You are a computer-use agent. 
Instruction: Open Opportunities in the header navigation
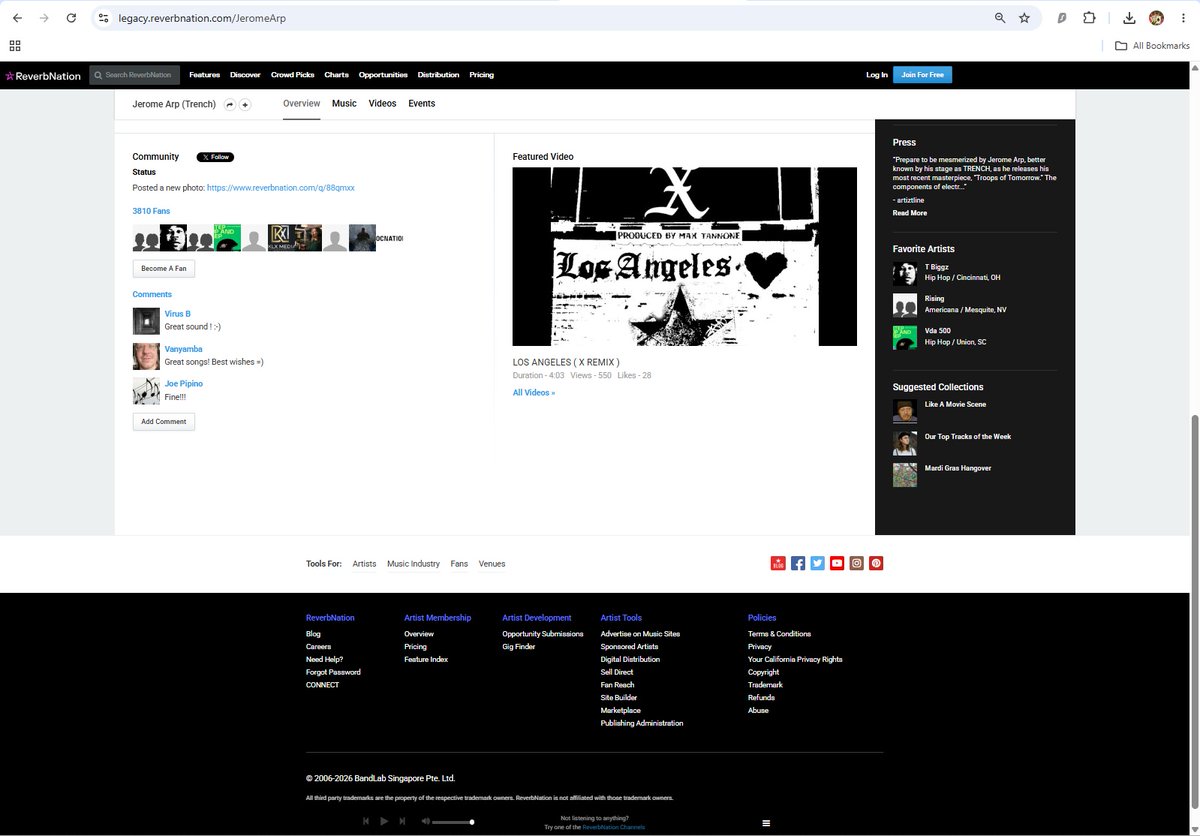pyautogui.click(x=383, y=75)
